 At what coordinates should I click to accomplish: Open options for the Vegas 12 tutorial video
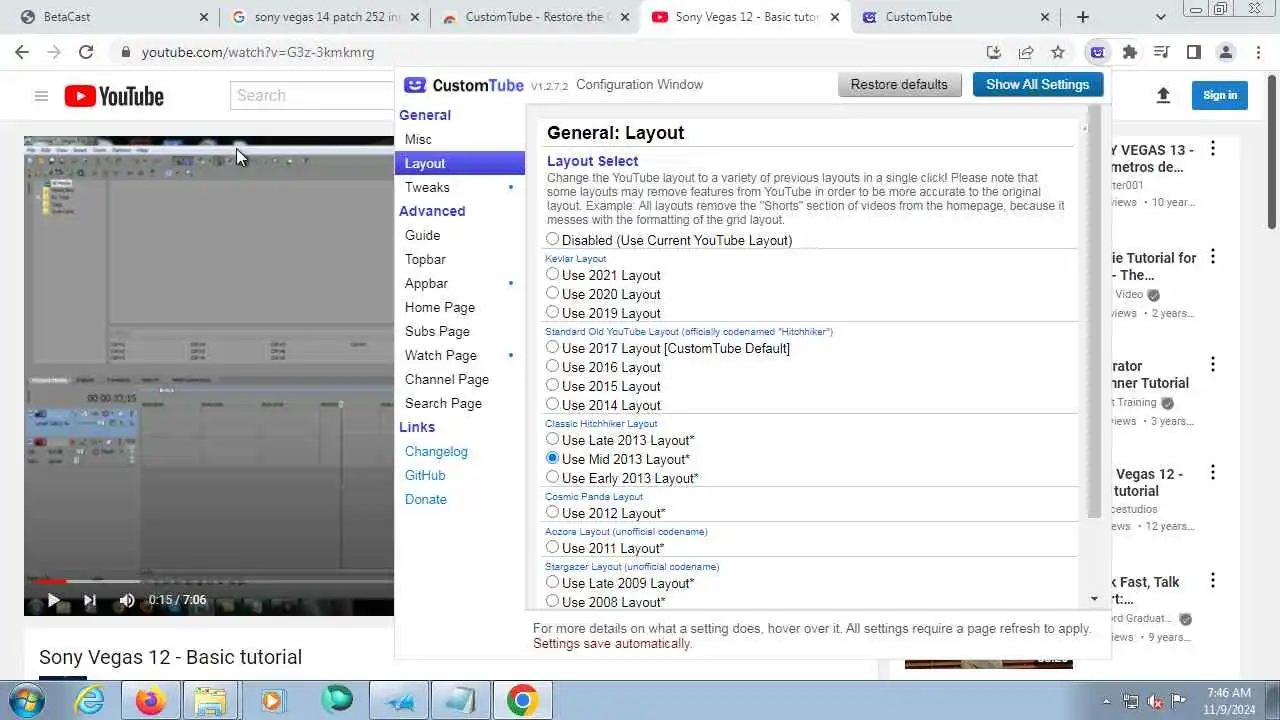[1213, 473]
